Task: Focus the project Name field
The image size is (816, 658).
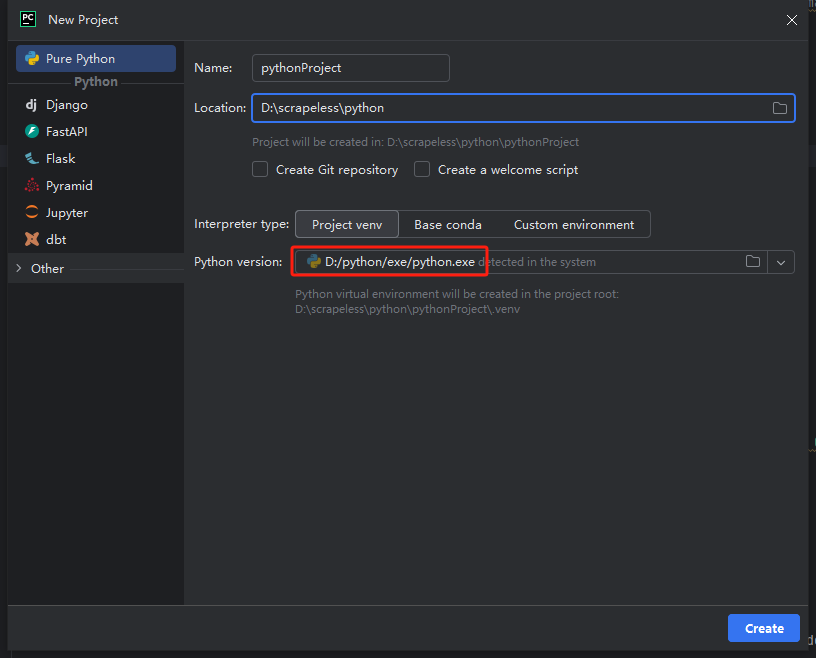Action: 351,68
